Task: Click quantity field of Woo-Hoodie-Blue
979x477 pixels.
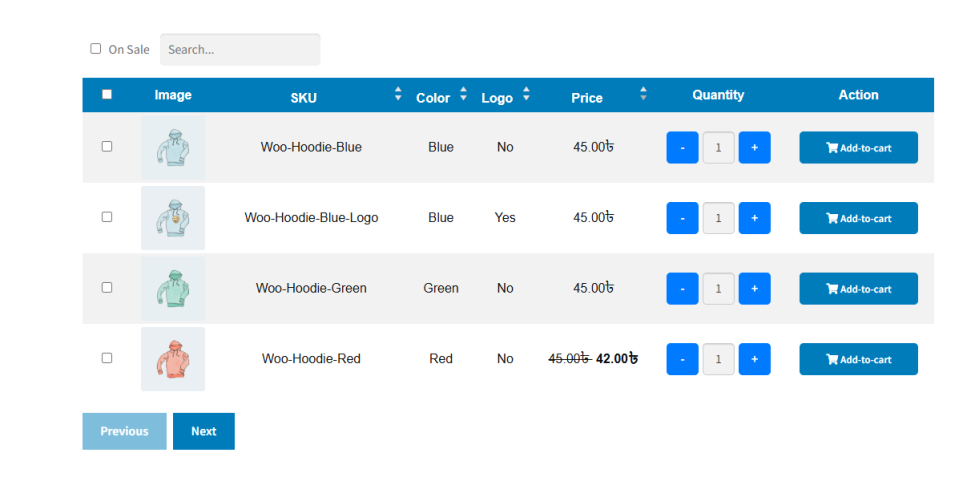Action: (718, 147)
